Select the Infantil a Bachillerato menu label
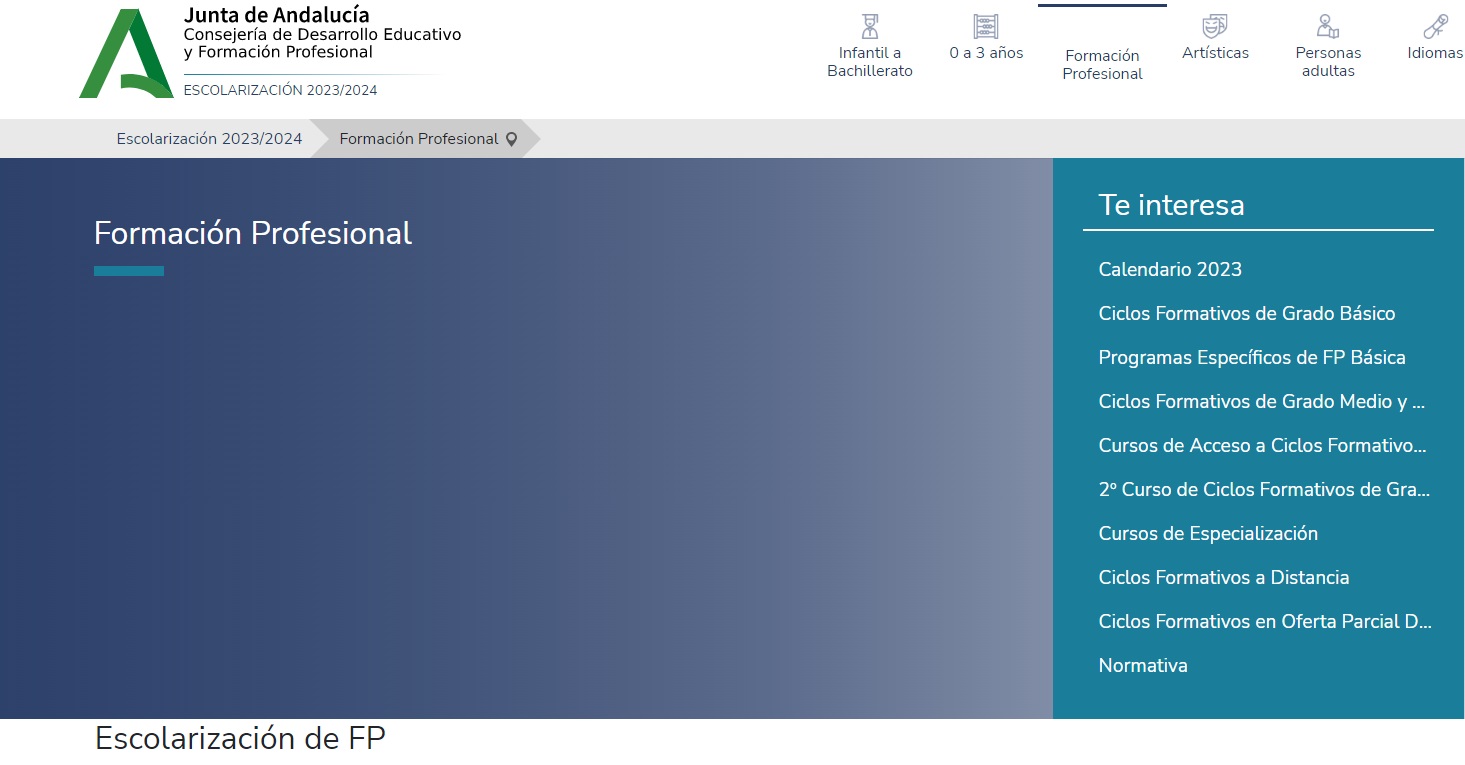Image resolution: width=1465 pixels, height=765 pixels. coord(870,62)
